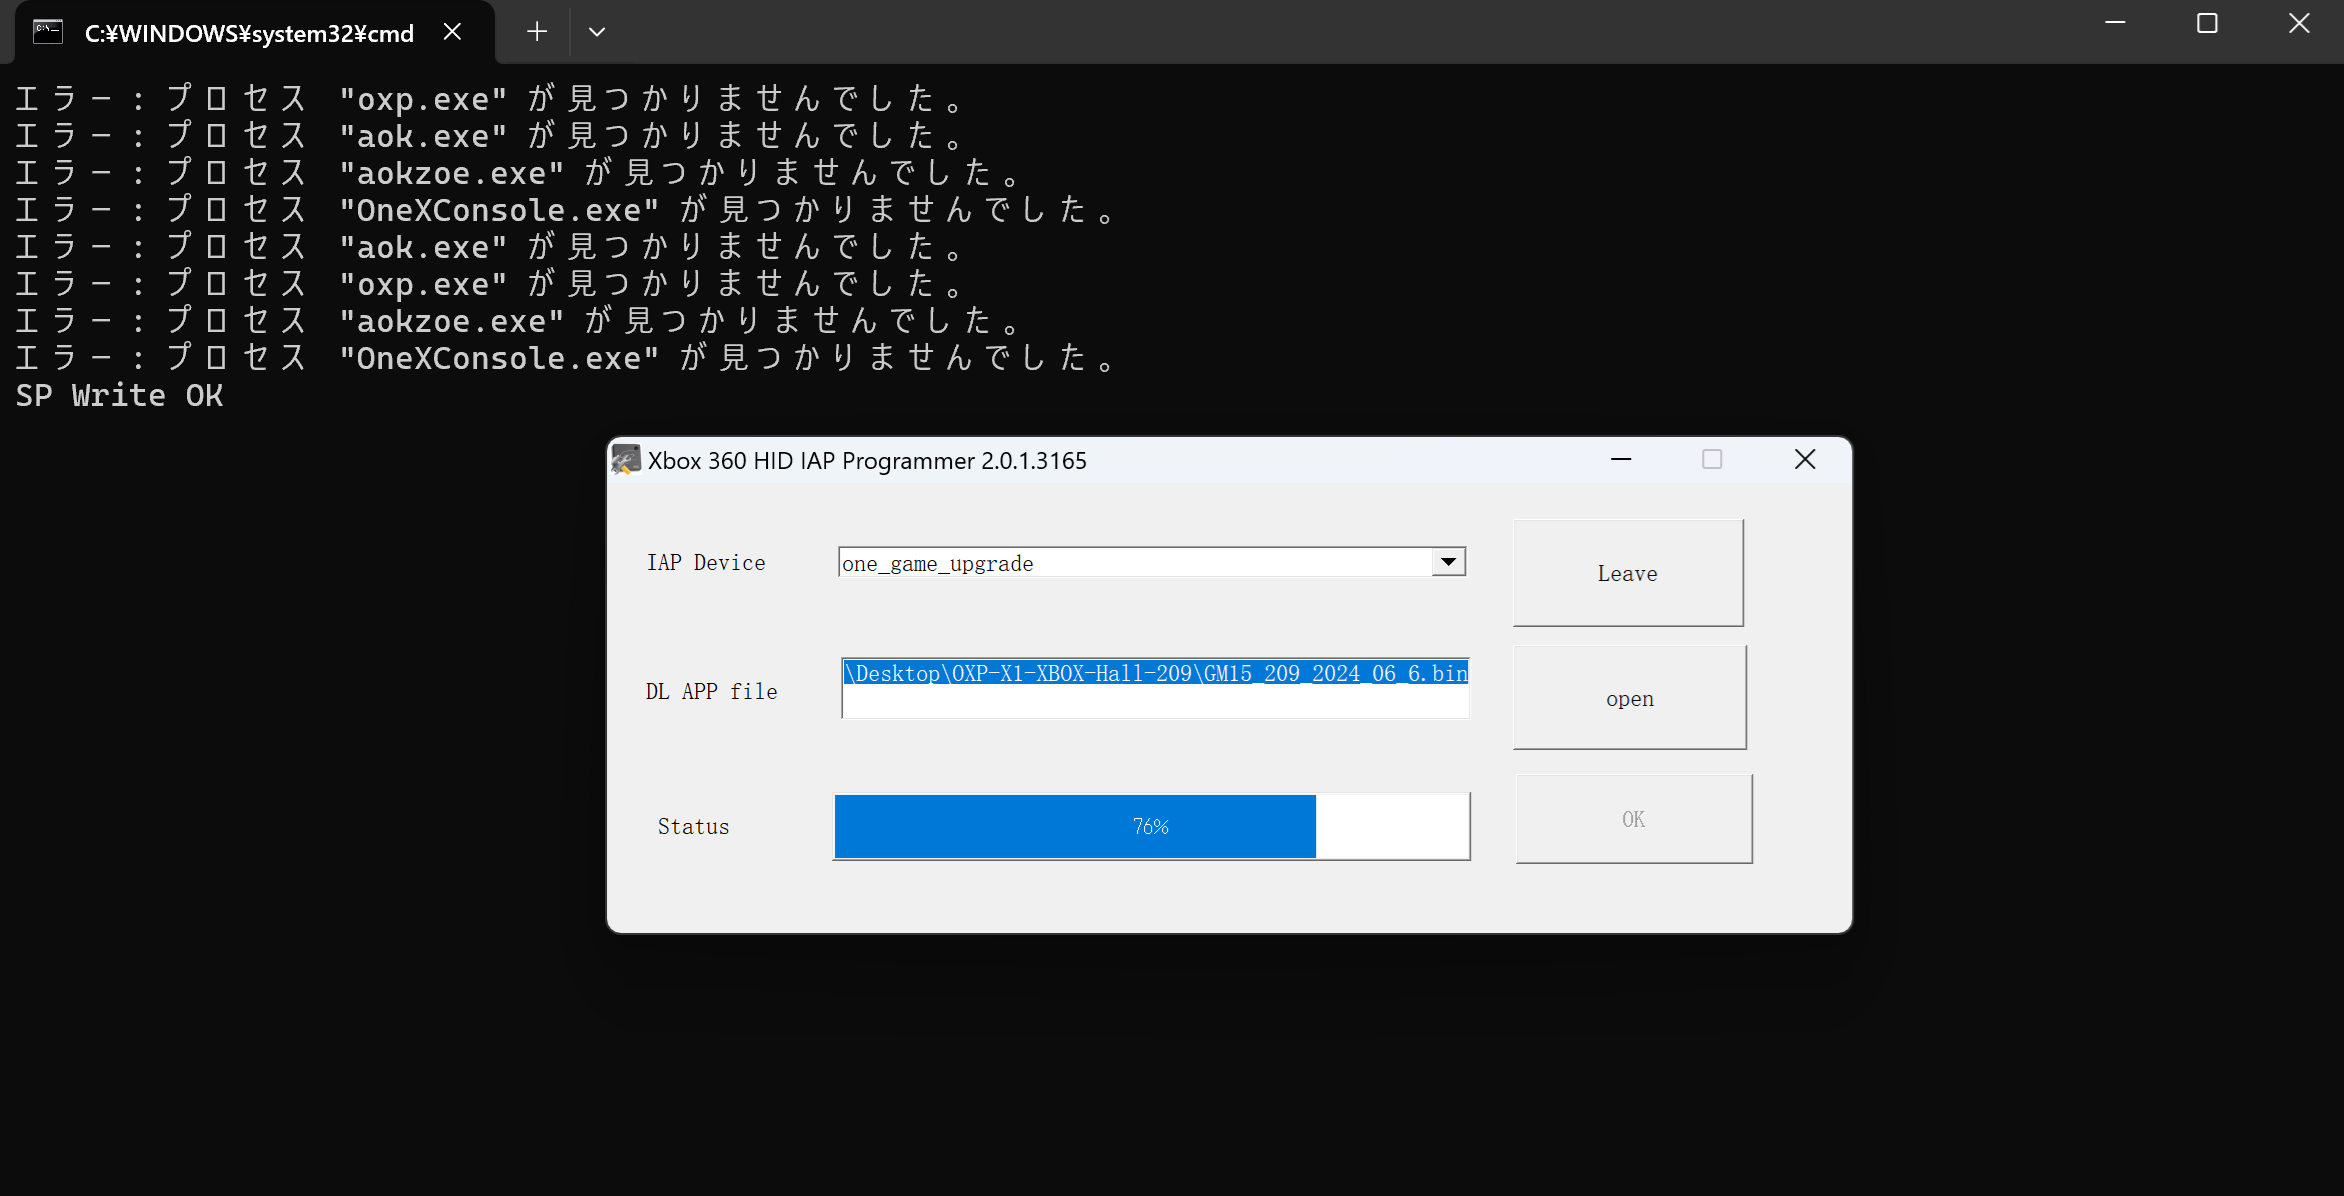
Task: Close the Xbox 360 HID IAP Programmer window
Action: [1804, 459]
